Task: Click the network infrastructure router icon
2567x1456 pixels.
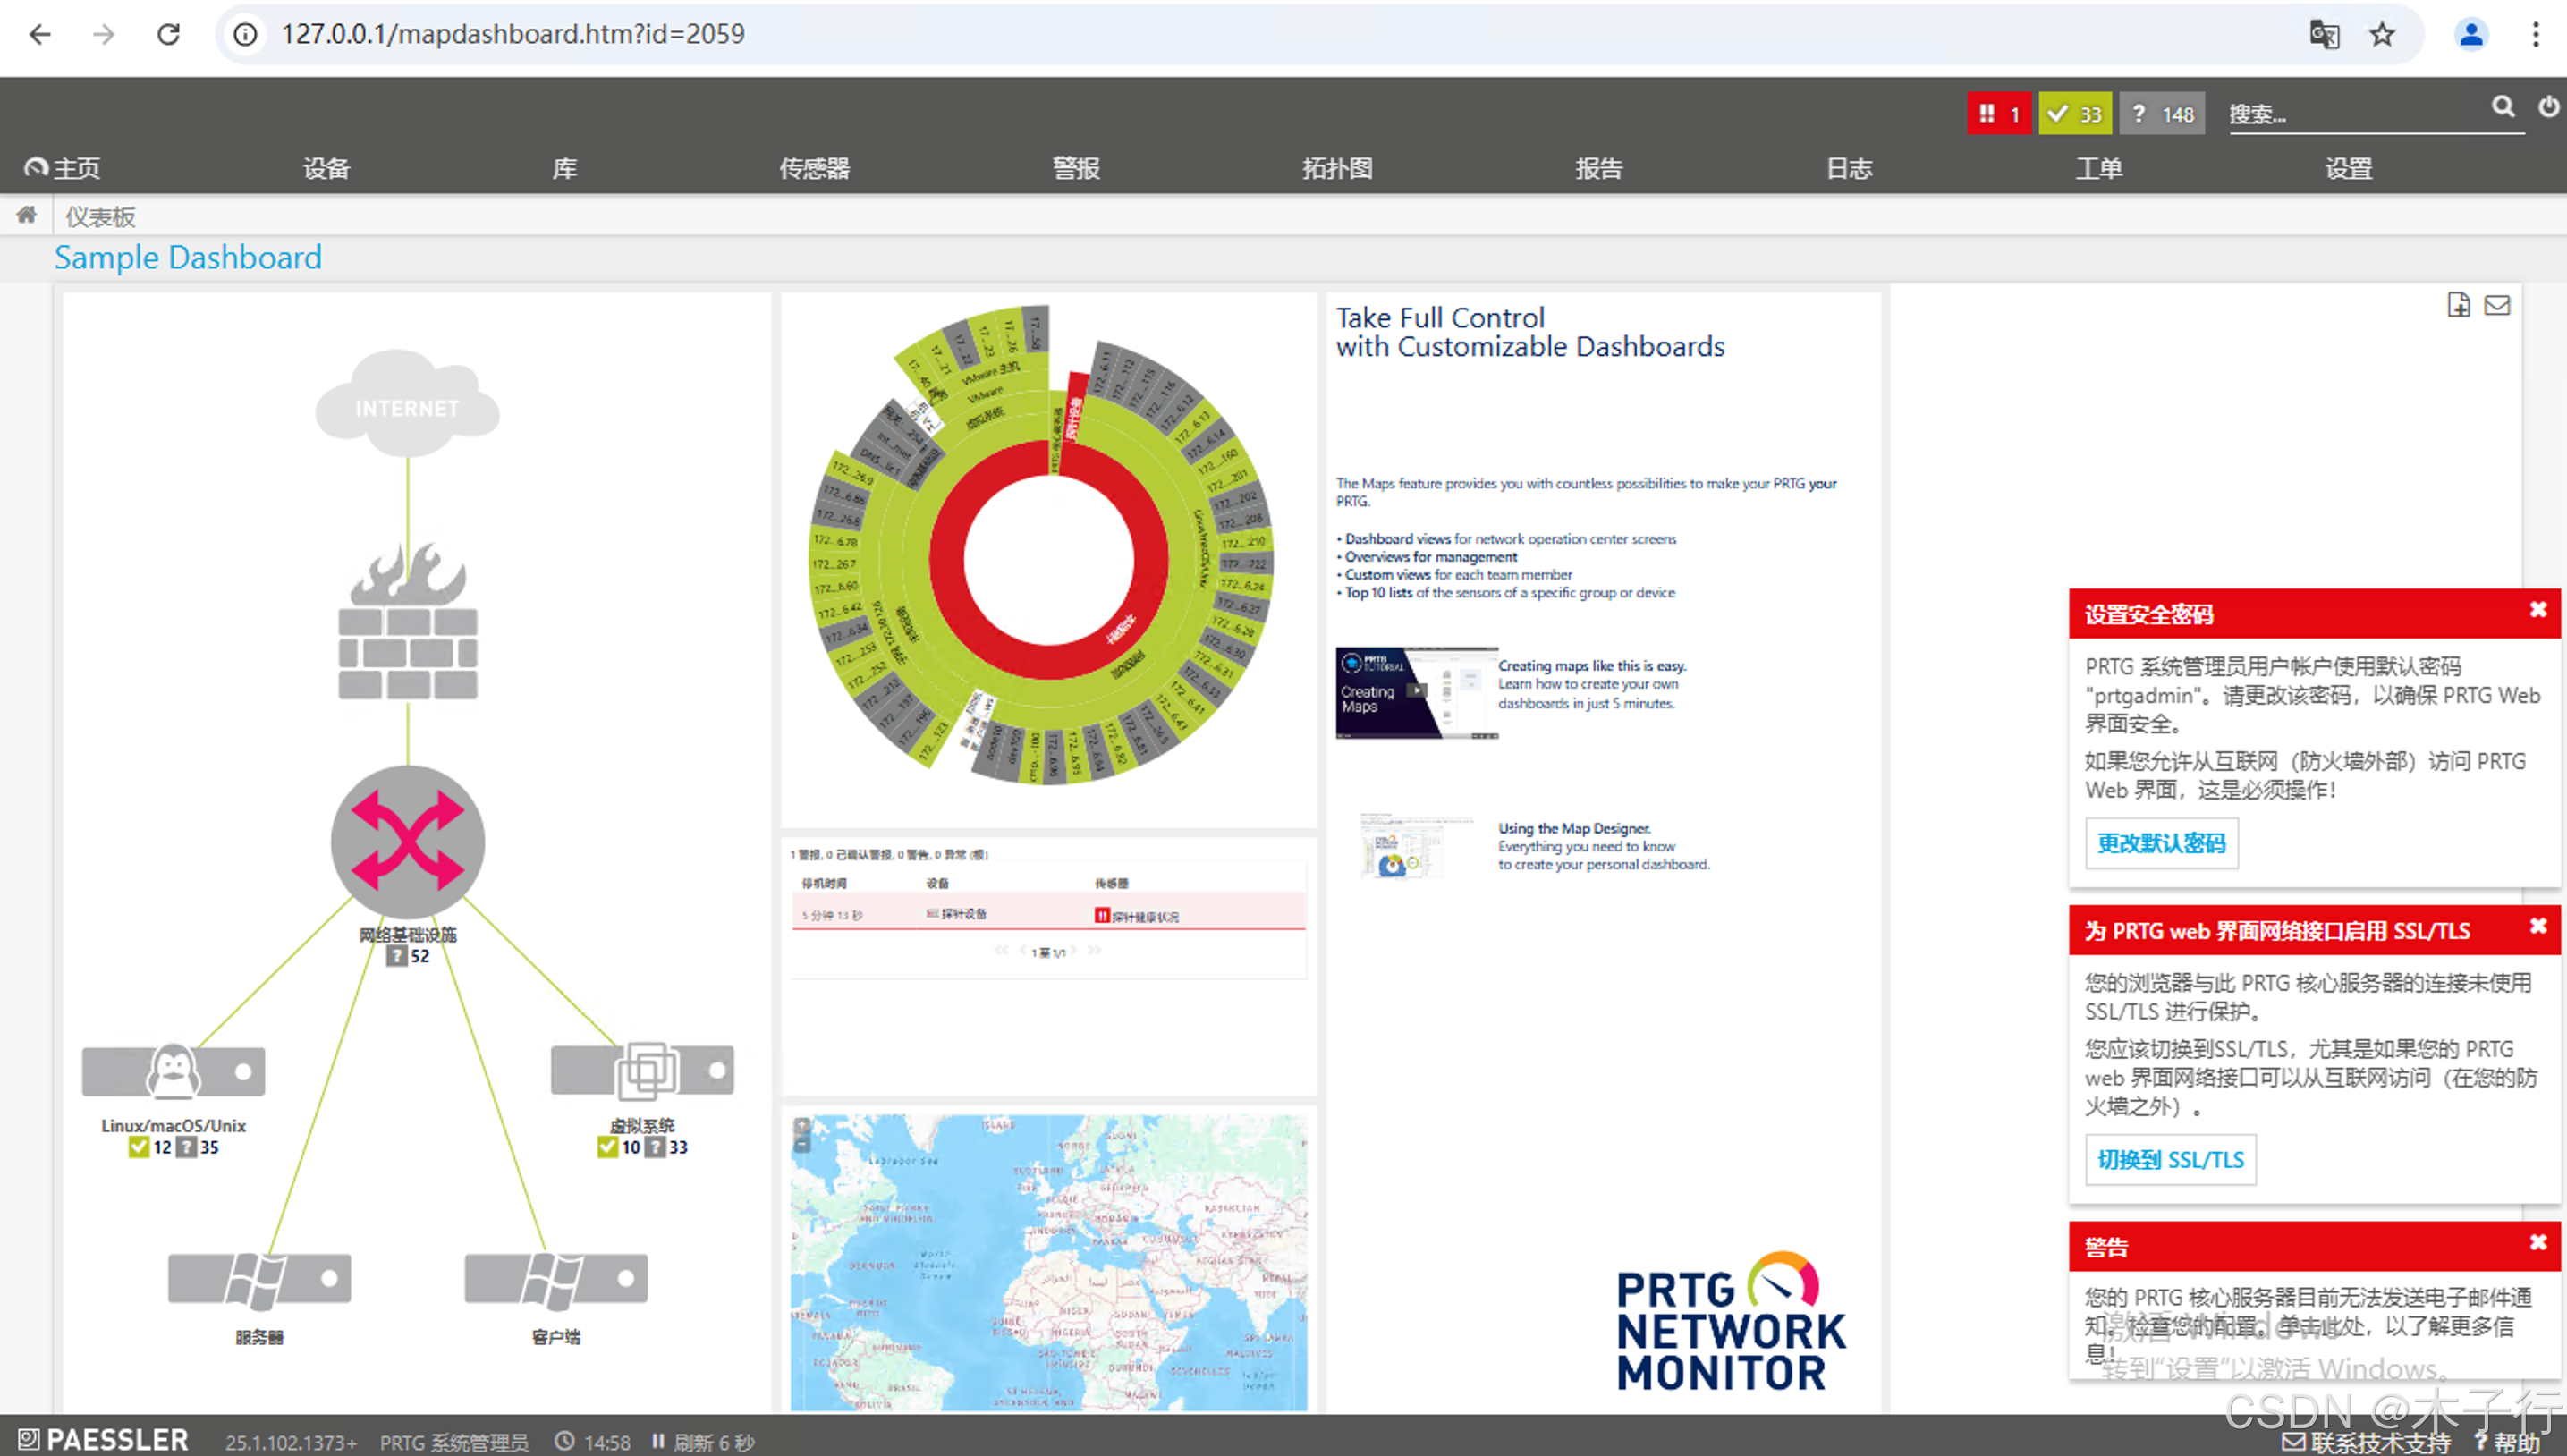Action: [x=407, y=842]
